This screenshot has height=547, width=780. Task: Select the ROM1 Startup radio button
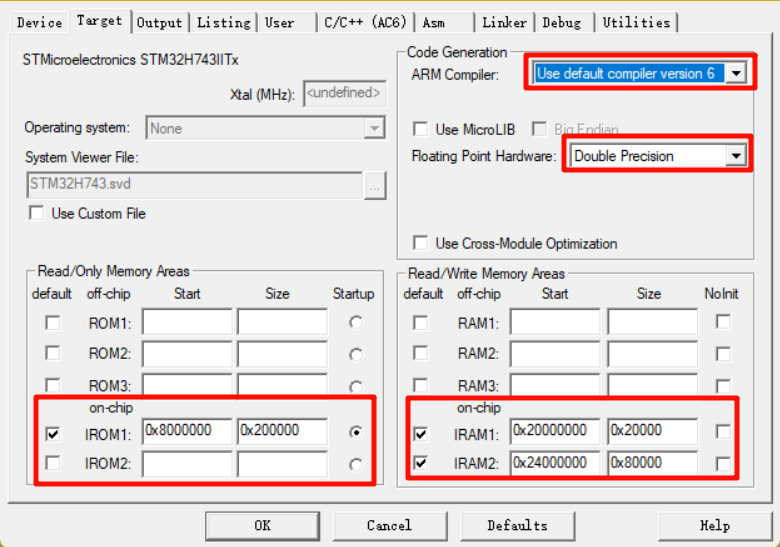click(355, 323)
